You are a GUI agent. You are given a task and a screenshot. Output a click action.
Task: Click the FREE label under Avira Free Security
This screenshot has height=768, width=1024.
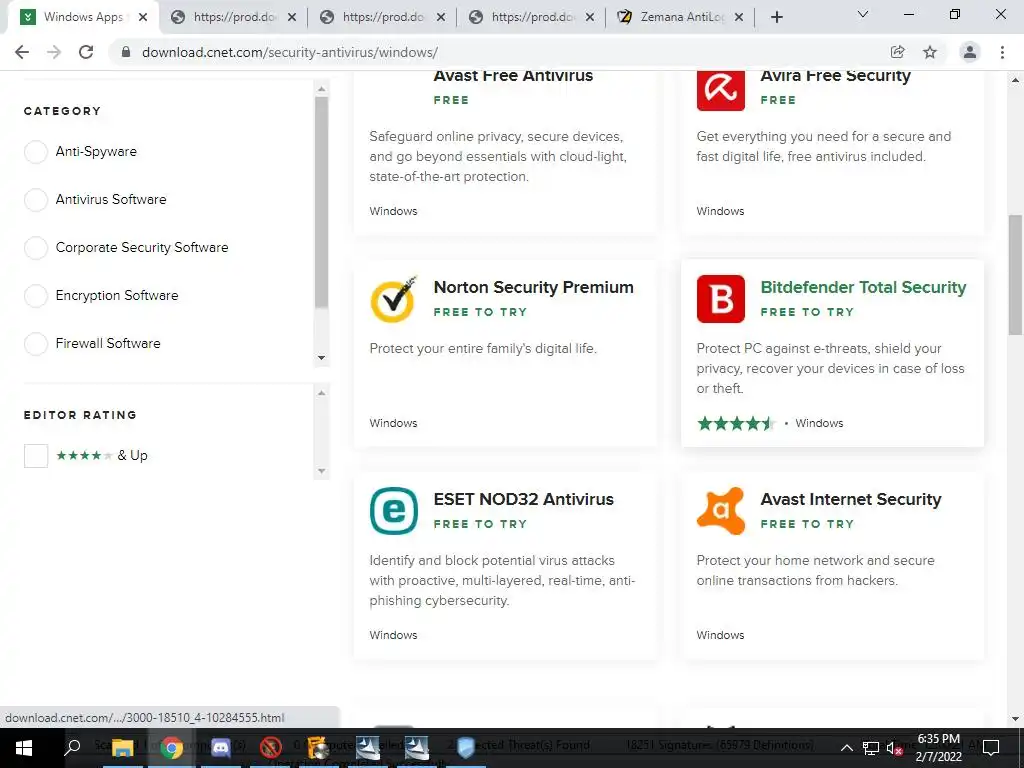(778, 100)
